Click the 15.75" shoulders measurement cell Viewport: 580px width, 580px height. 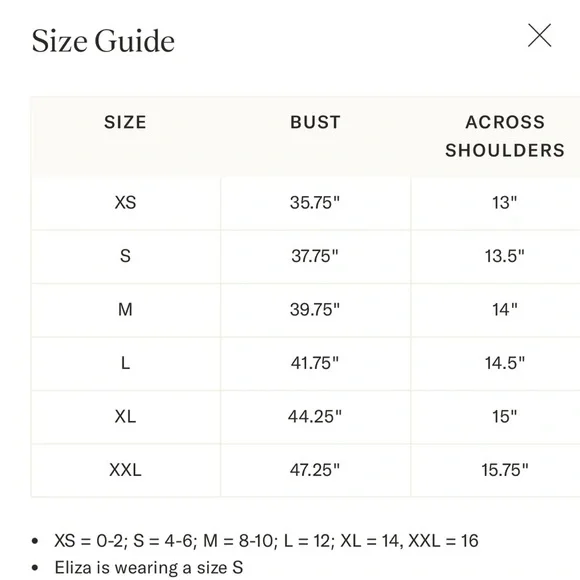click(505, 470)
